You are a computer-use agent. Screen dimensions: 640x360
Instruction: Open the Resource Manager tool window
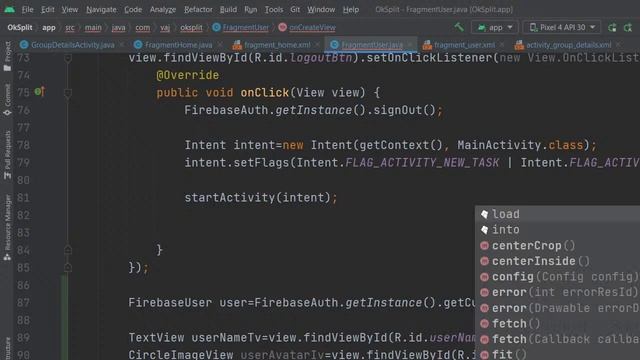click(7, 227)
